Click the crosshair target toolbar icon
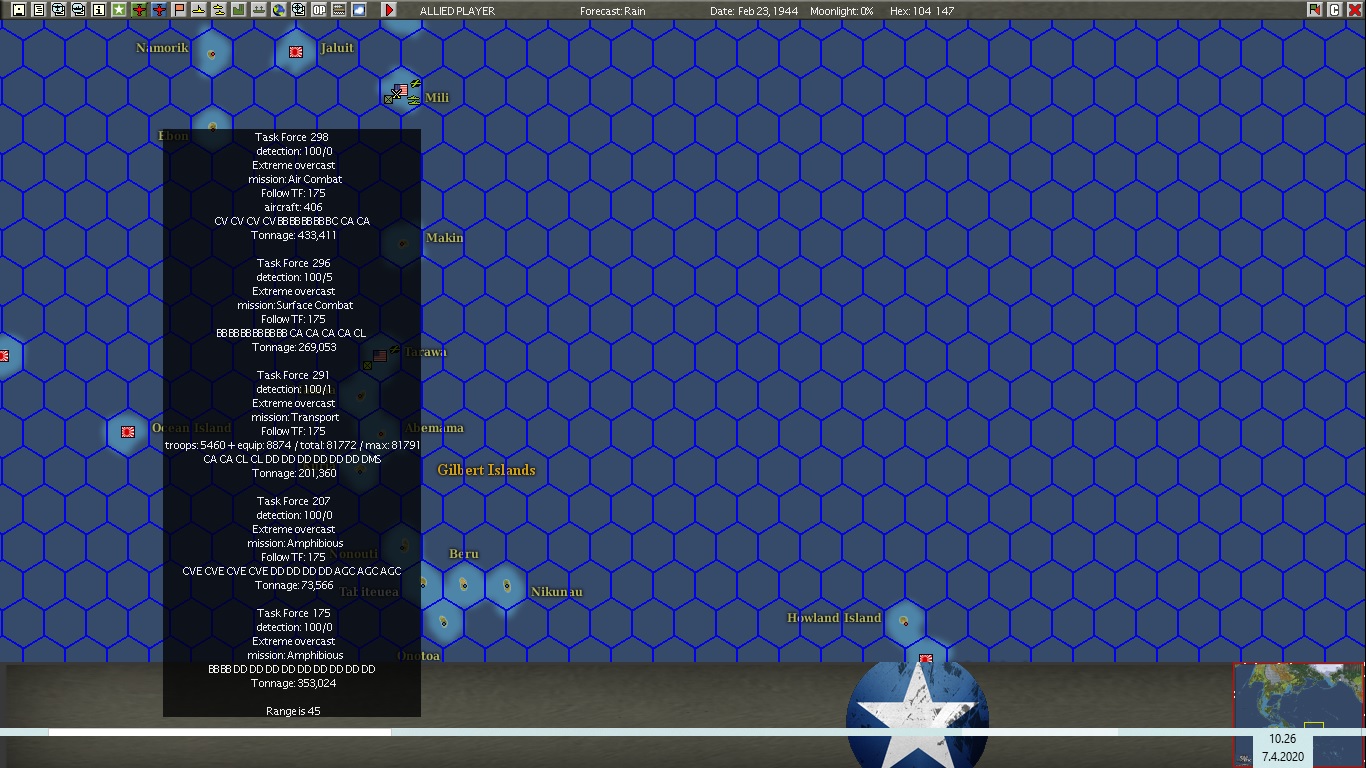This screenshot has height=768, width=1366. click(299, 10)
